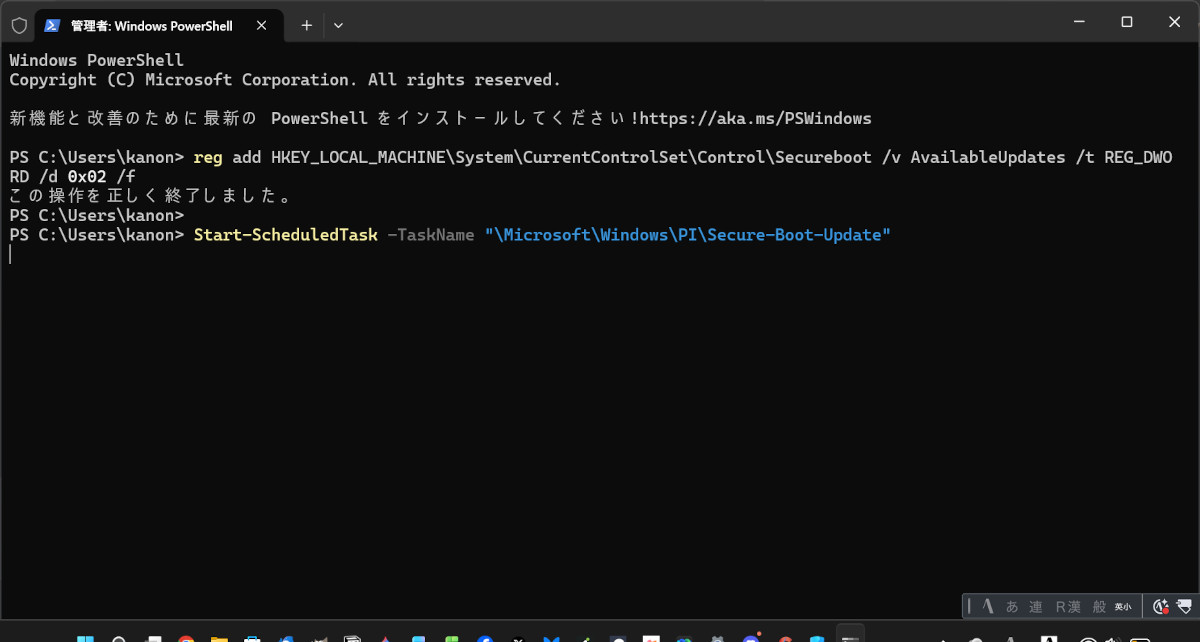The height and width of the screenshot is (642, 1200).
Task: Select the R漢 input setting on IME toolbar
Action: pyautogui.click(x=1068, y=606)
